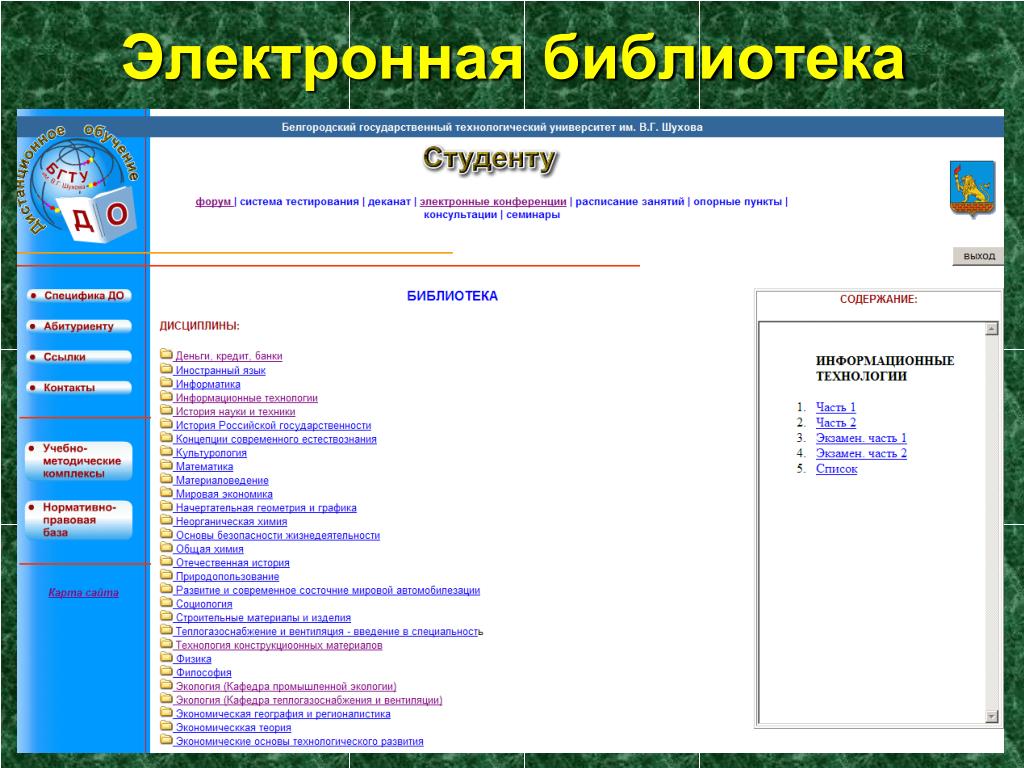Click folder icon beside Деньги, кредит, банки
This screenshot has height=768, width=1024.
(x=167, y=355)
